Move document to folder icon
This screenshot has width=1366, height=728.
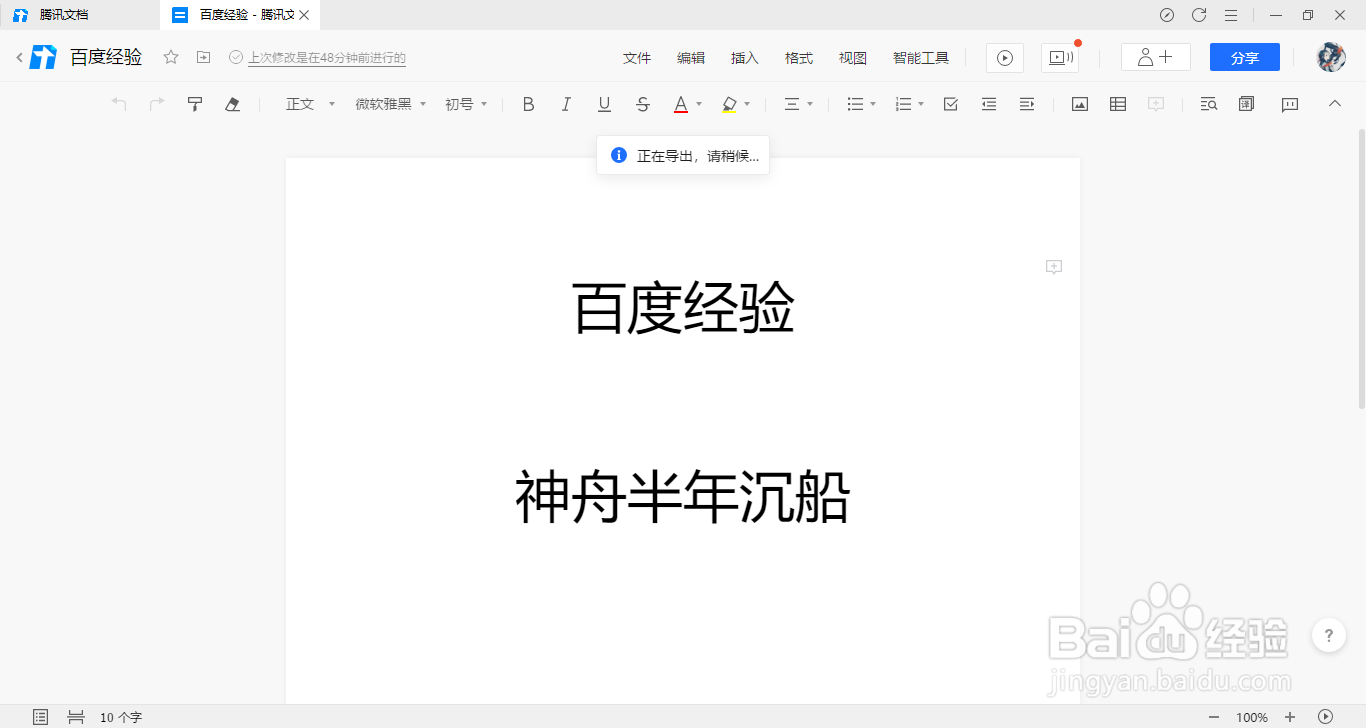tap(203, 58)
